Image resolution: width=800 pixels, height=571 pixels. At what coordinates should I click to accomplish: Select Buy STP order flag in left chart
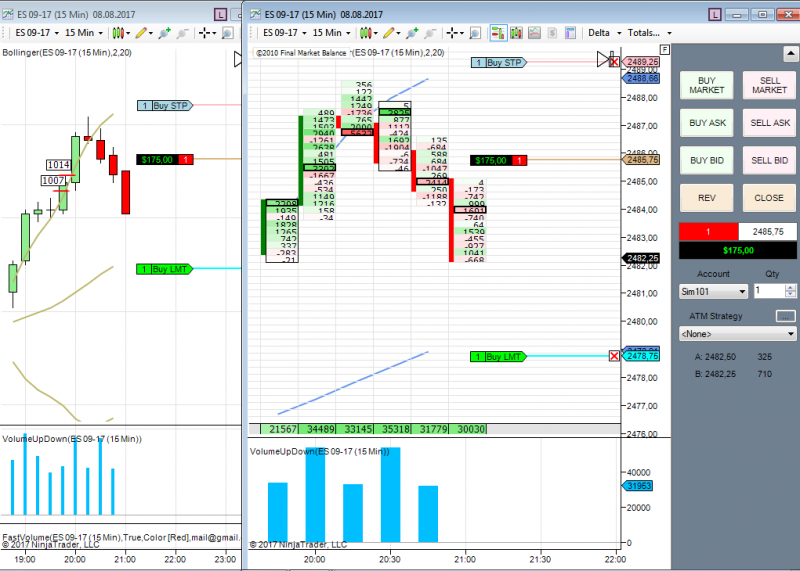click(165, 106)
